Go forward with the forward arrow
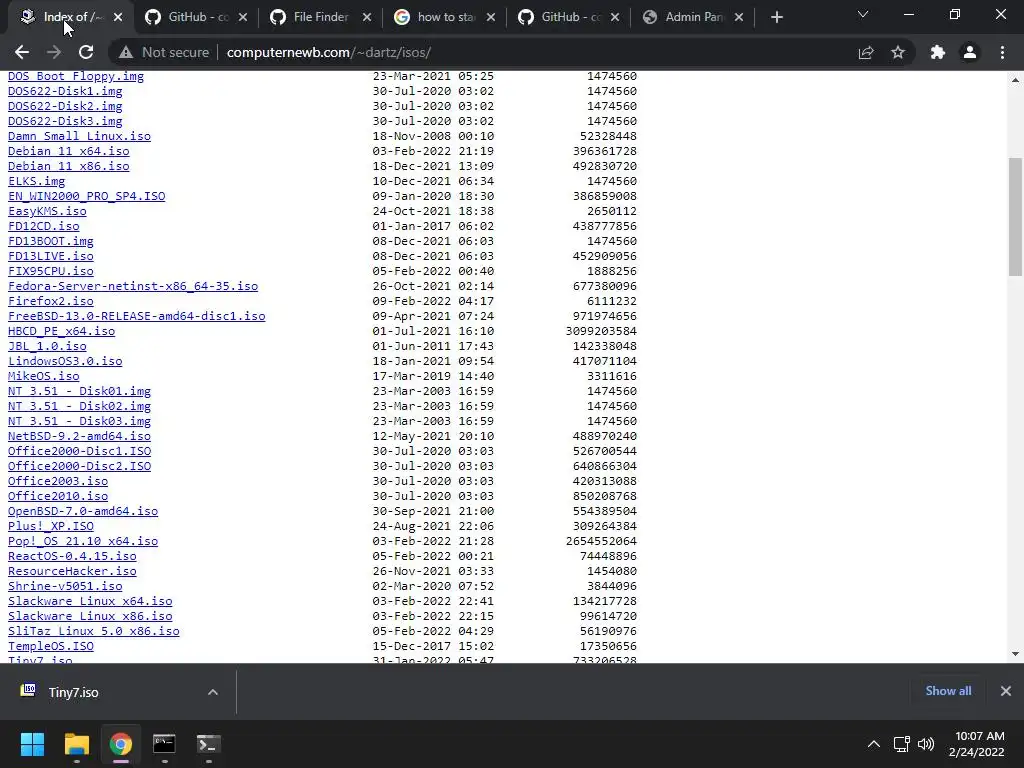1024x768 pixels. point(54,52)
